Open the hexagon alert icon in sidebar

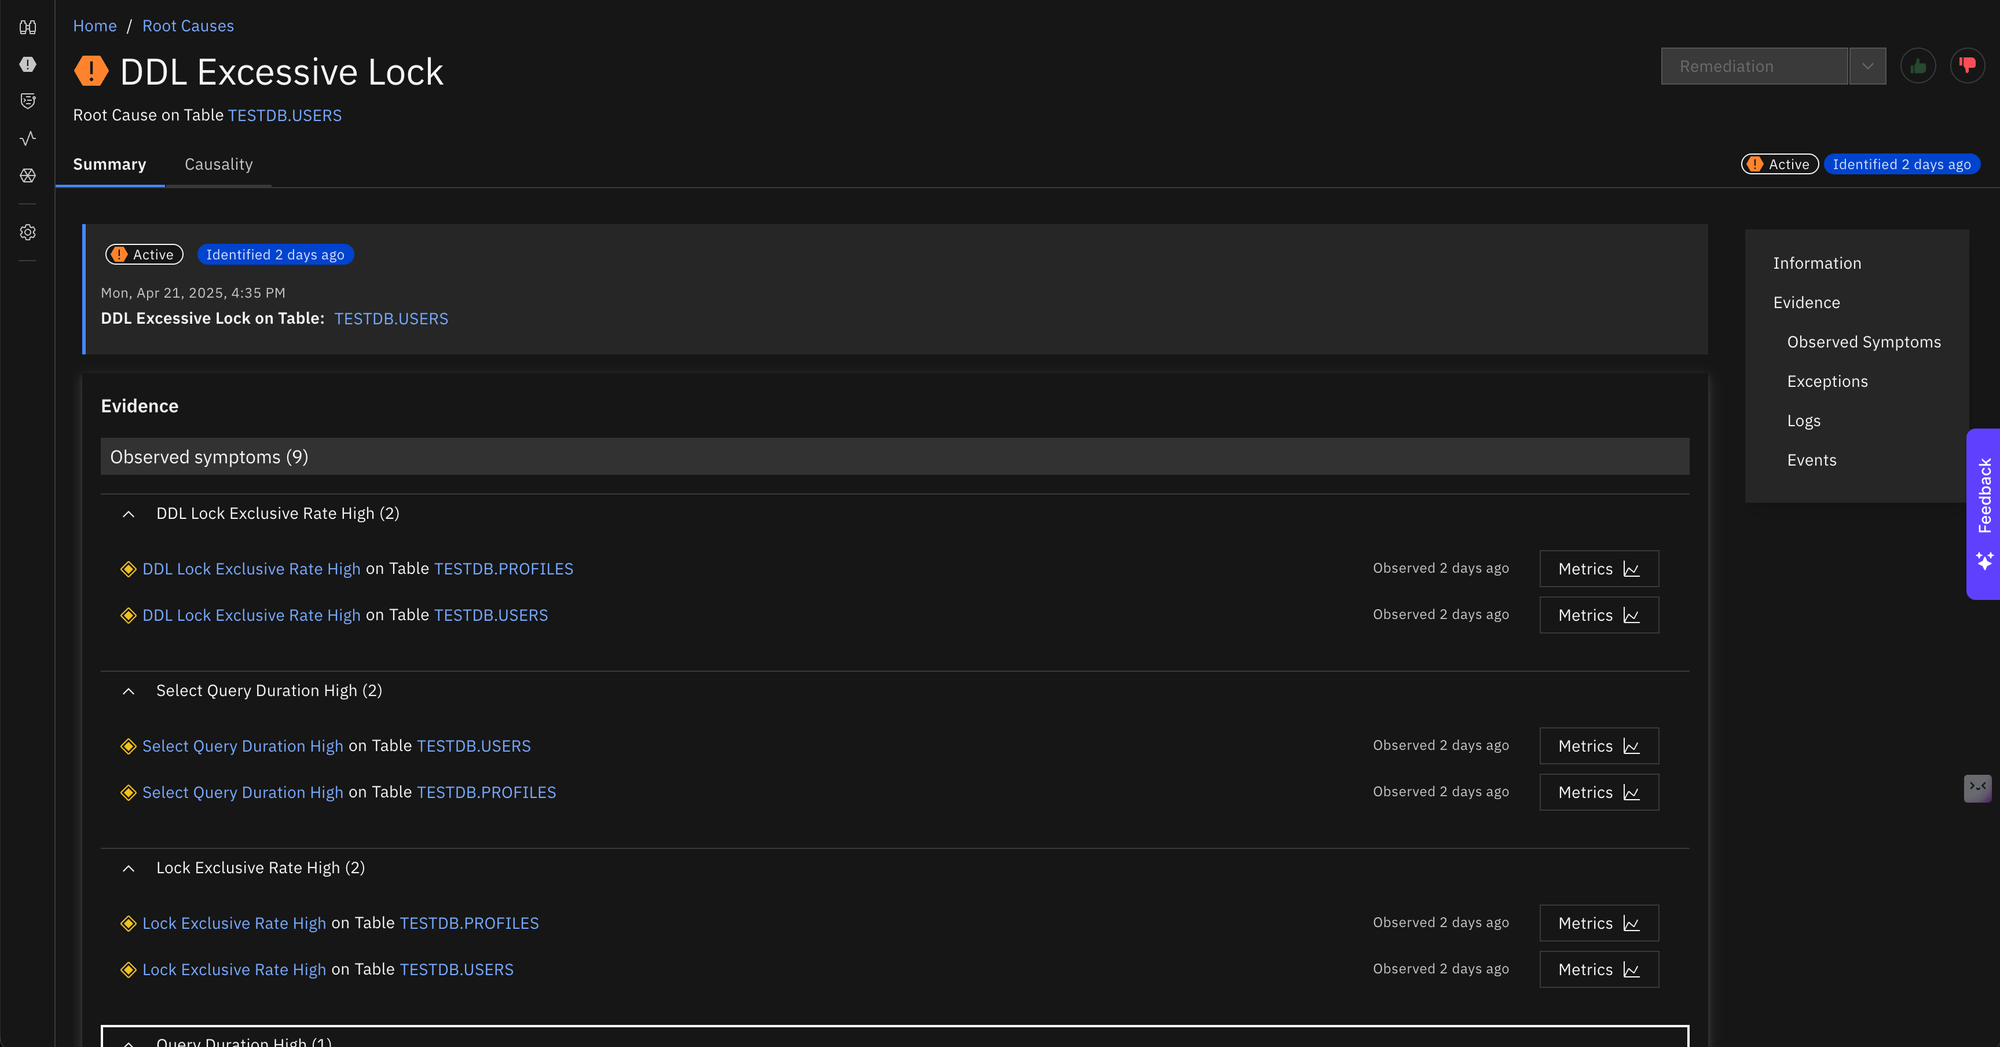pos(28,64)
